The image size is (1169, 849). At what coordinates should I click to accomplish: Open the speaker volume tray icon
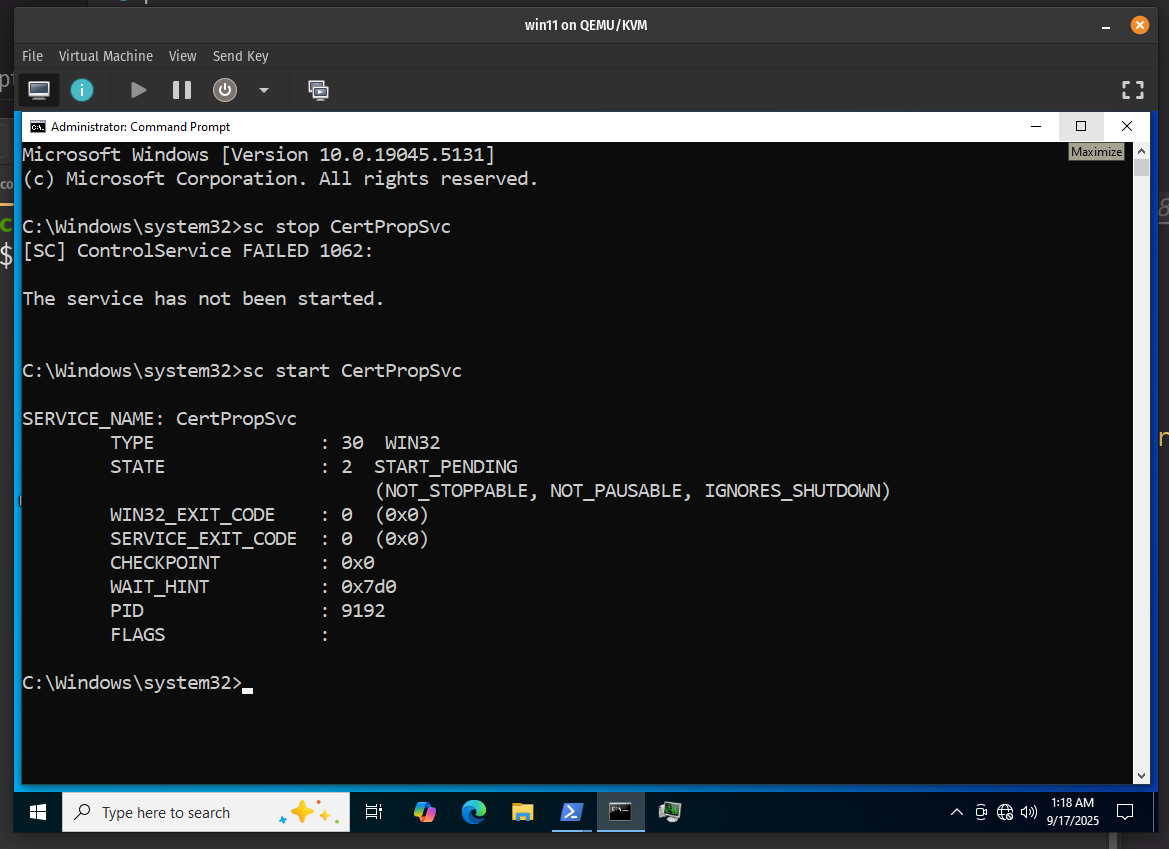[1029, 812]
